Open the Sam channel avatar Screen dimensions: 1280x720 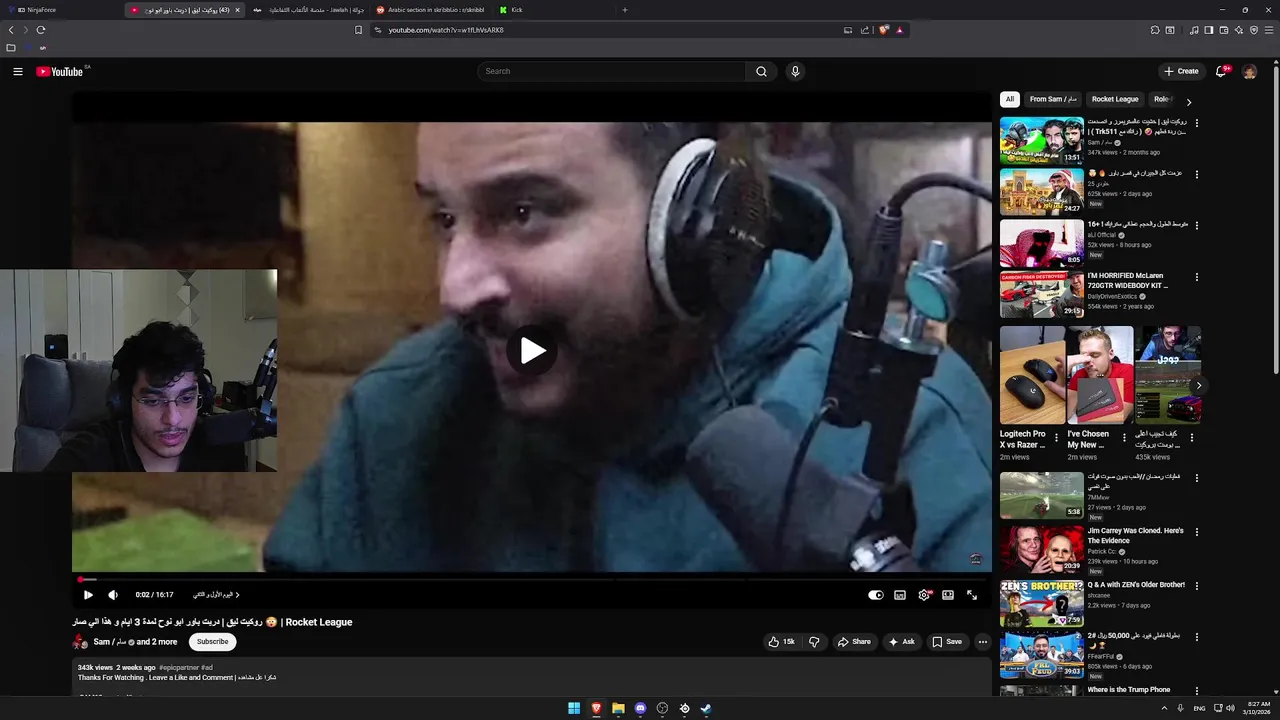click(80, 642)
